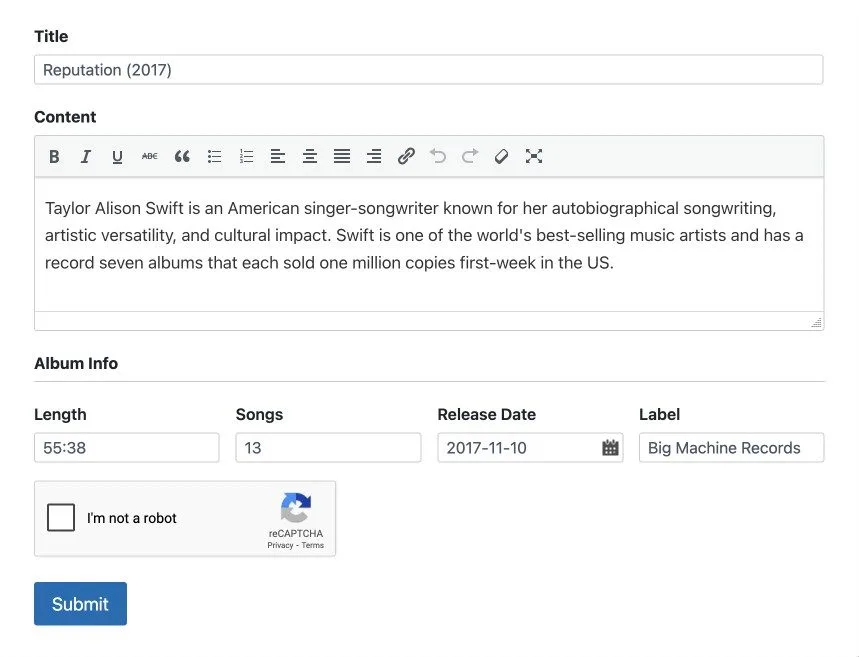Submit the album form
Viewport: 859px width, 657px height.
tap(81, 604)
